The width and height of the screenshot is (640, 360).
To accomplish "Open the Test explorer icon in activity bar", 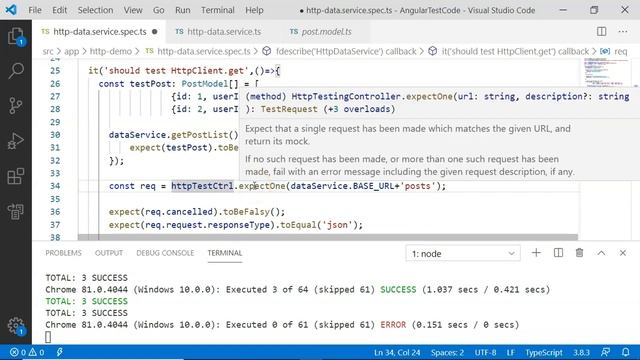I will [16, 211].
